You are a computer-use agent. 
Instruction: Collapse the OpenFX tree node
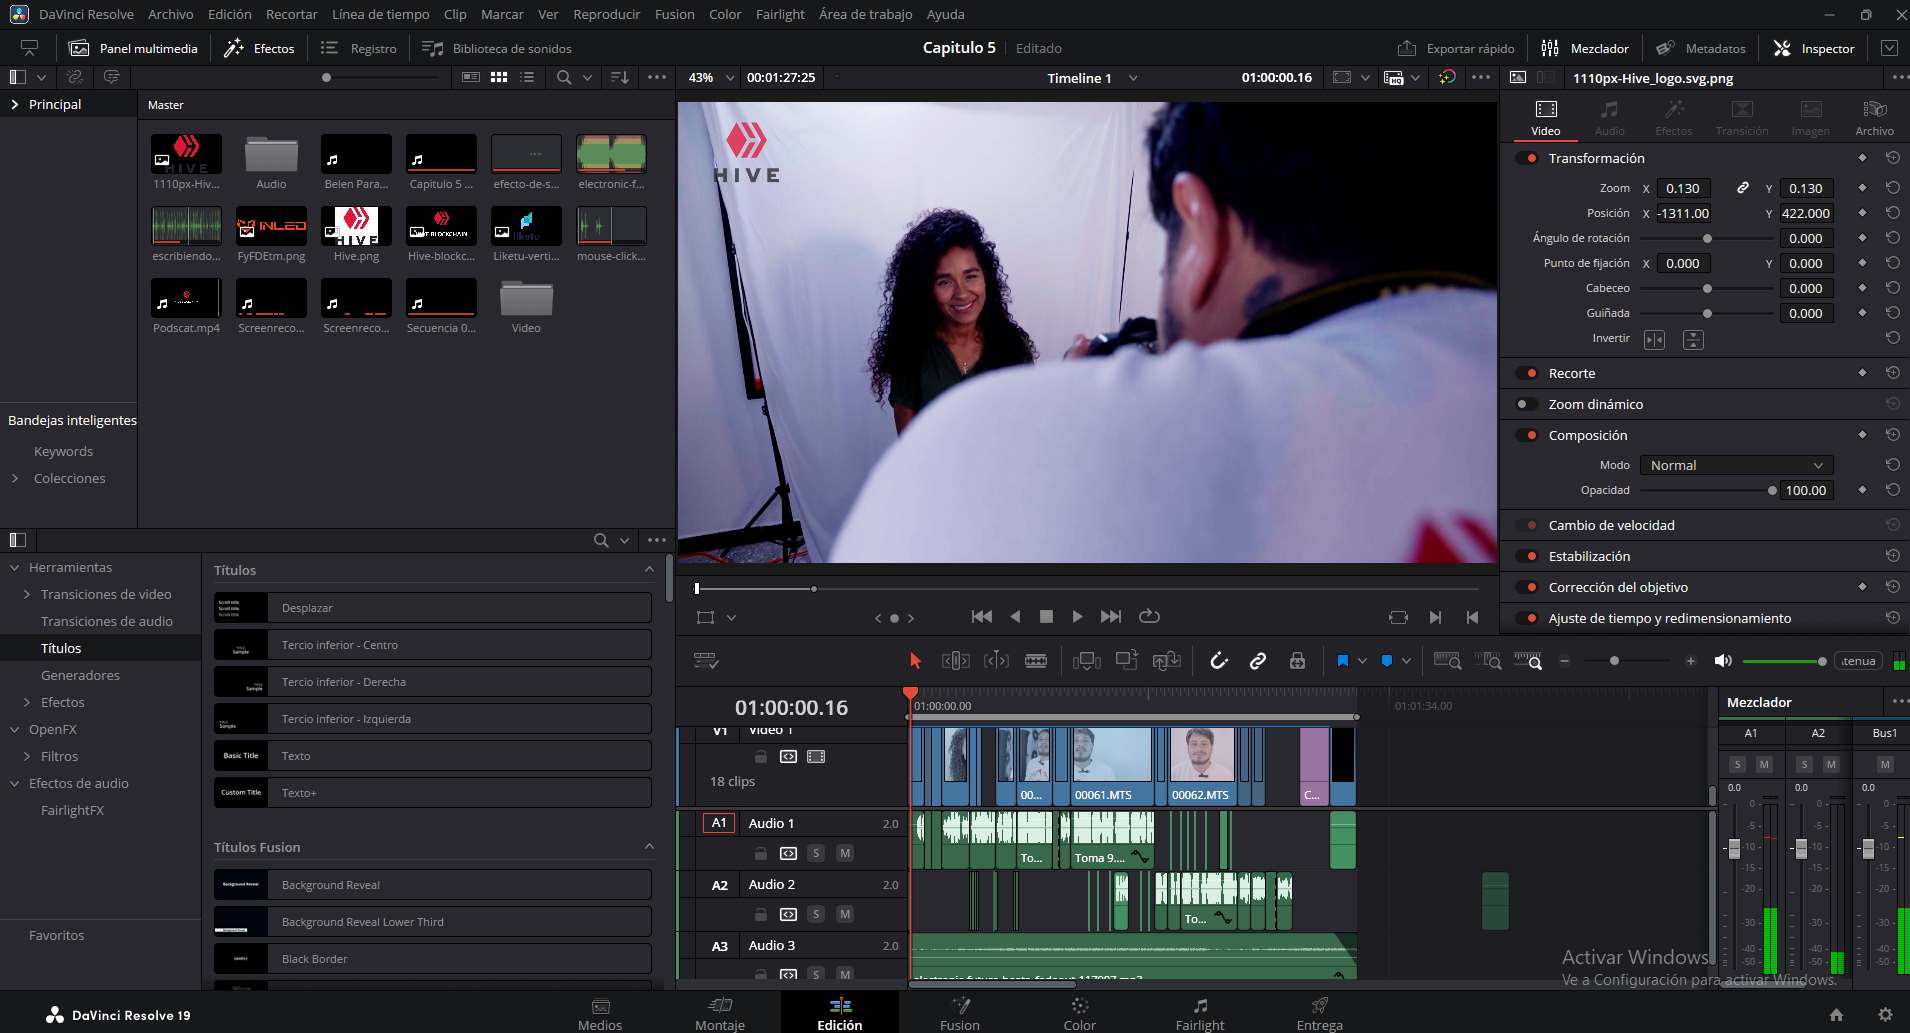point(15,729)
